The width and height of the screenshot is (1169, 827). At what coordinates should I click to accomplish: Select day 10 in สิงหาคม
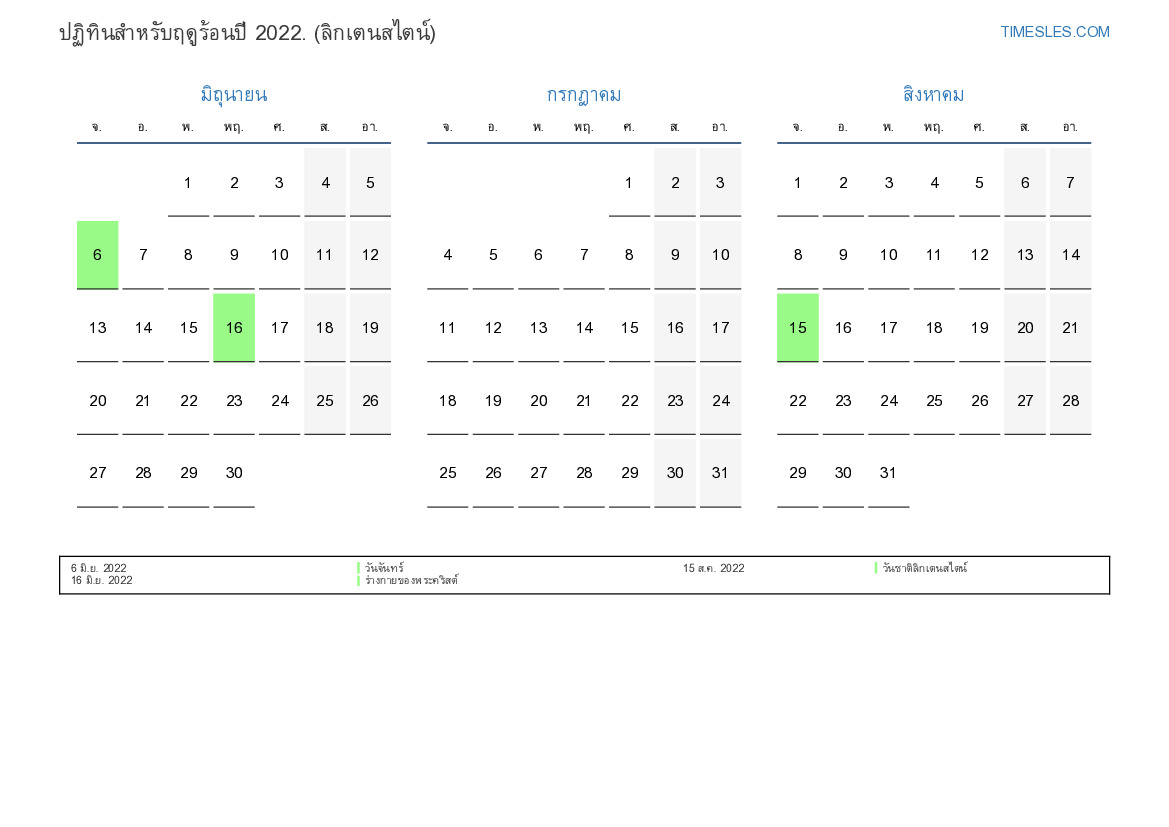click(x=889, y=255)
